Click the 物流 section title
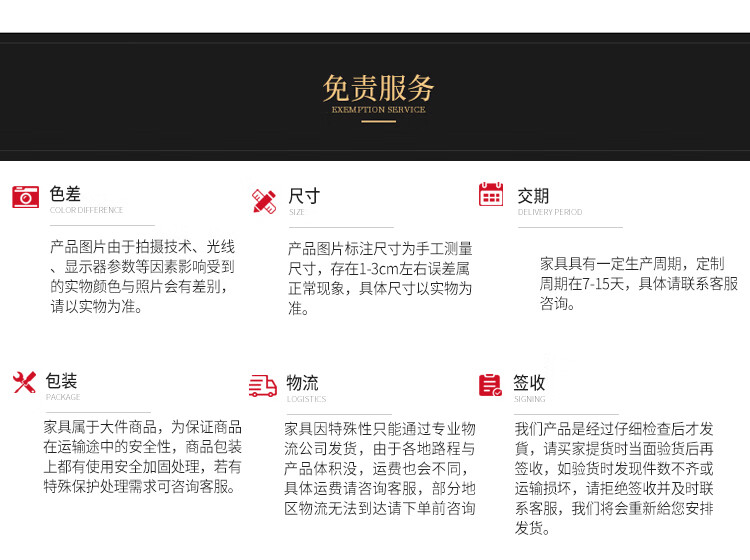 [302, 383]
